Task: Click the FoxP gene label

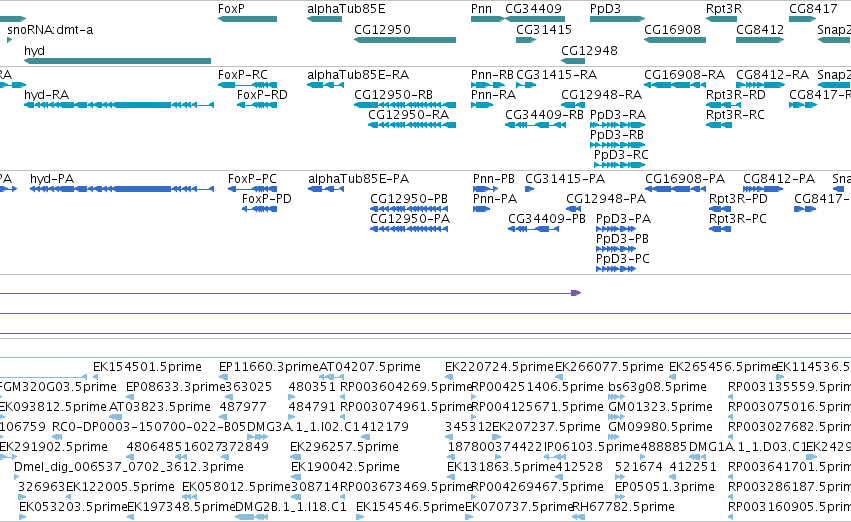Action: pos(231,9)
